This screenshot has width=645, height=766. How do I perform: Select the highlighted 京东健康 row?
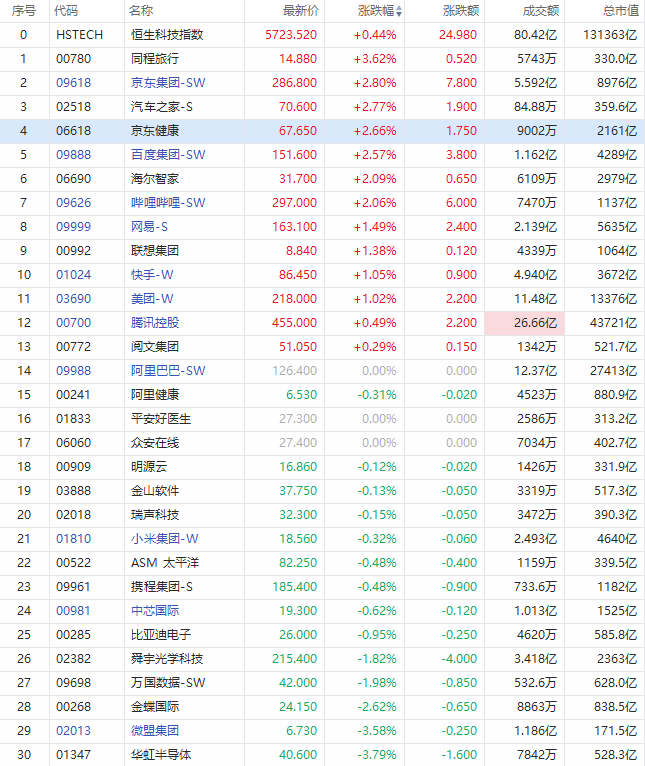[322, 131]
